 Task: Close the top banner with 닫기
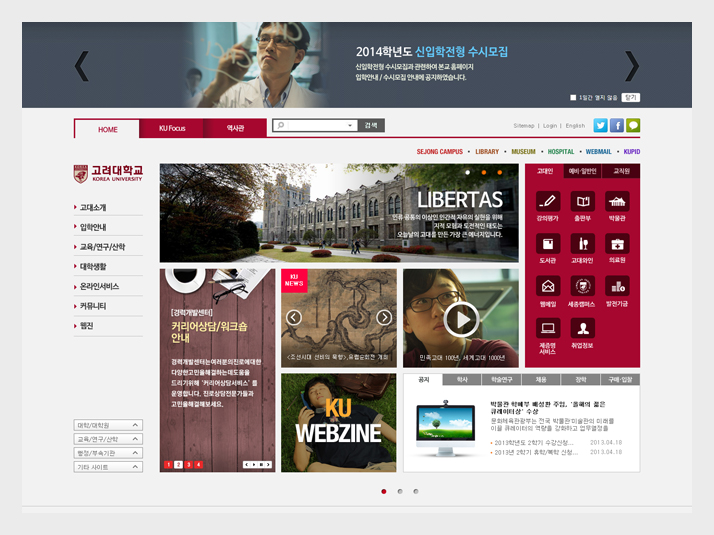(x=631, y=97)
